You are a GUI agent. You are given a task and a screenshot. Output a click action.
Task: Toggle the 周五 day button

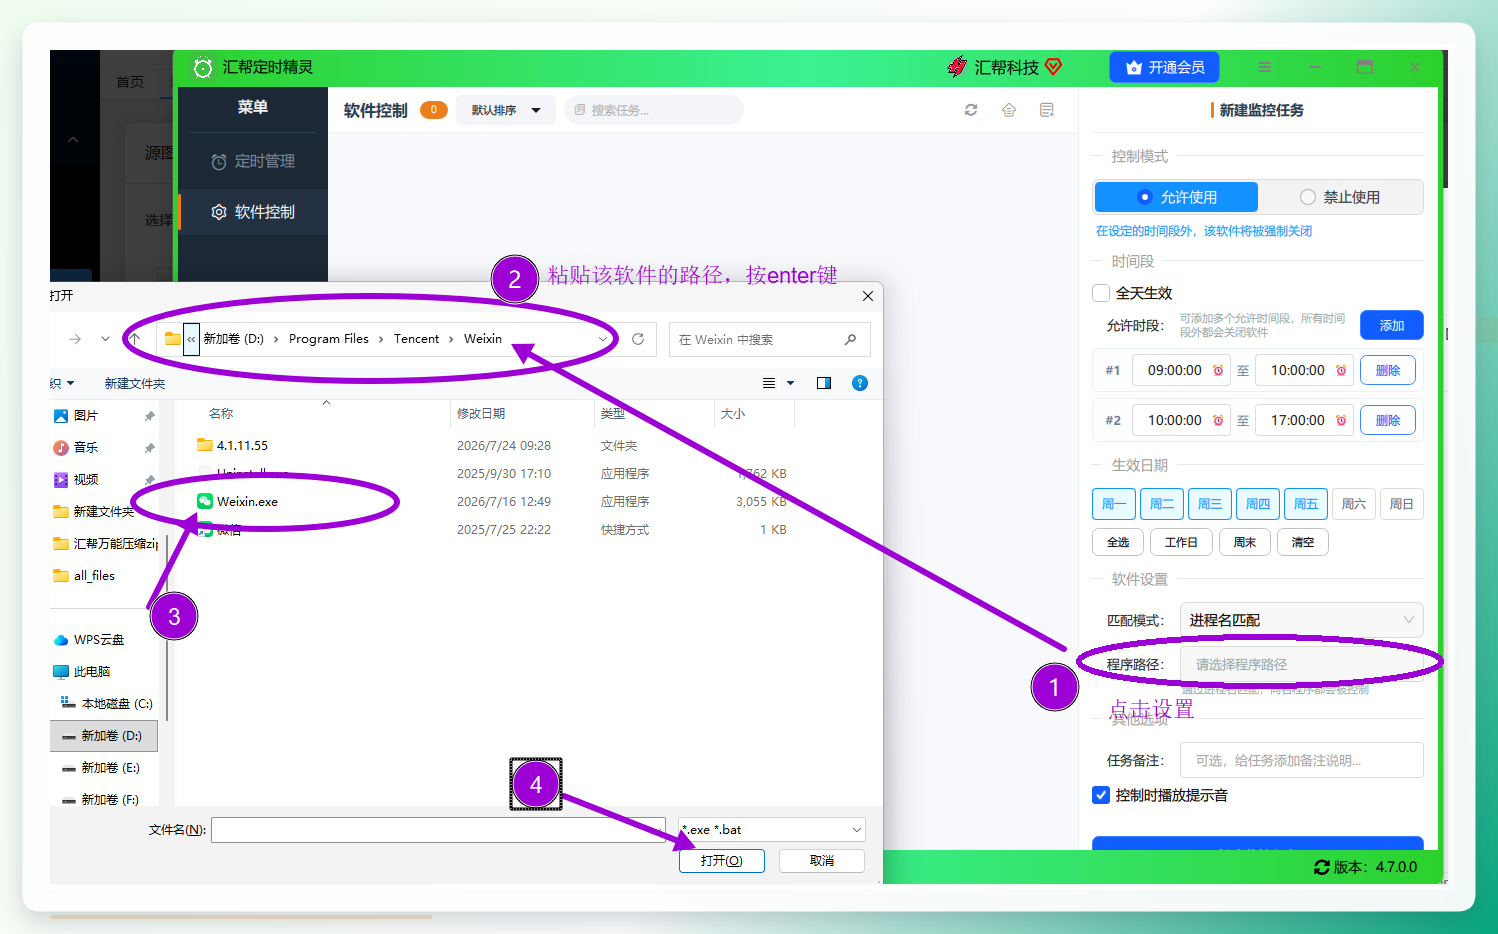tap(1305, 504)
